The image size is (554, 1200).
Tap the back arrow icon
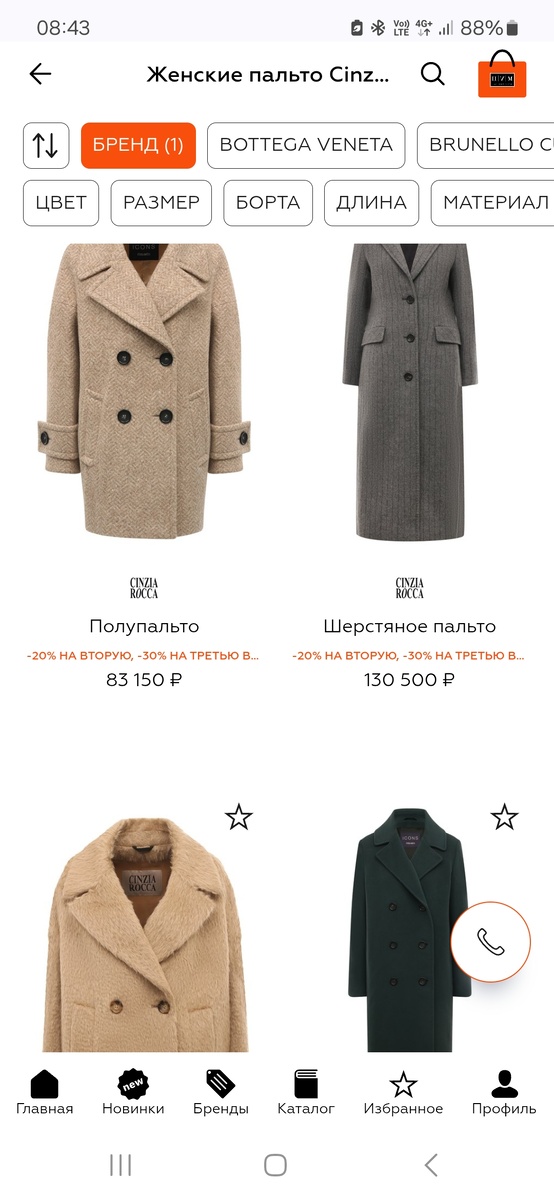(40, 74)
